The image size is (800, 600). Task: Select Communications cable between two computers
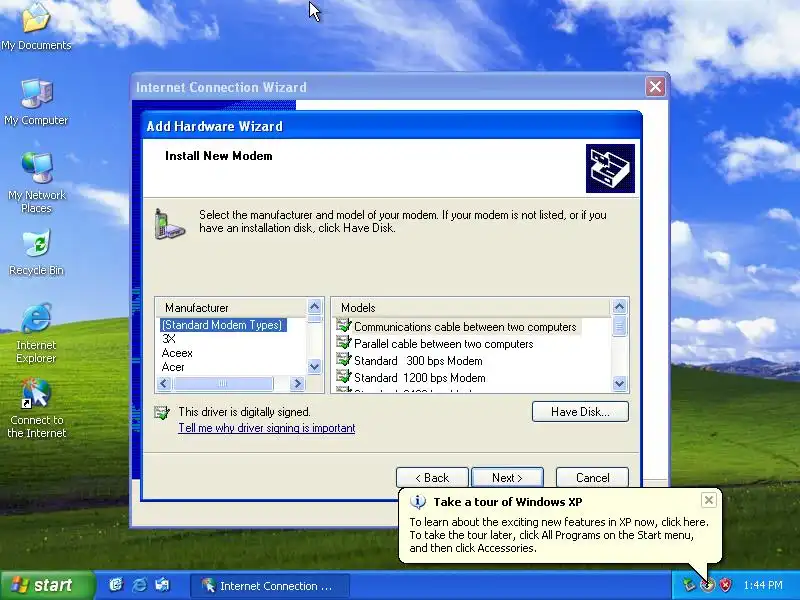pos(465,327)
